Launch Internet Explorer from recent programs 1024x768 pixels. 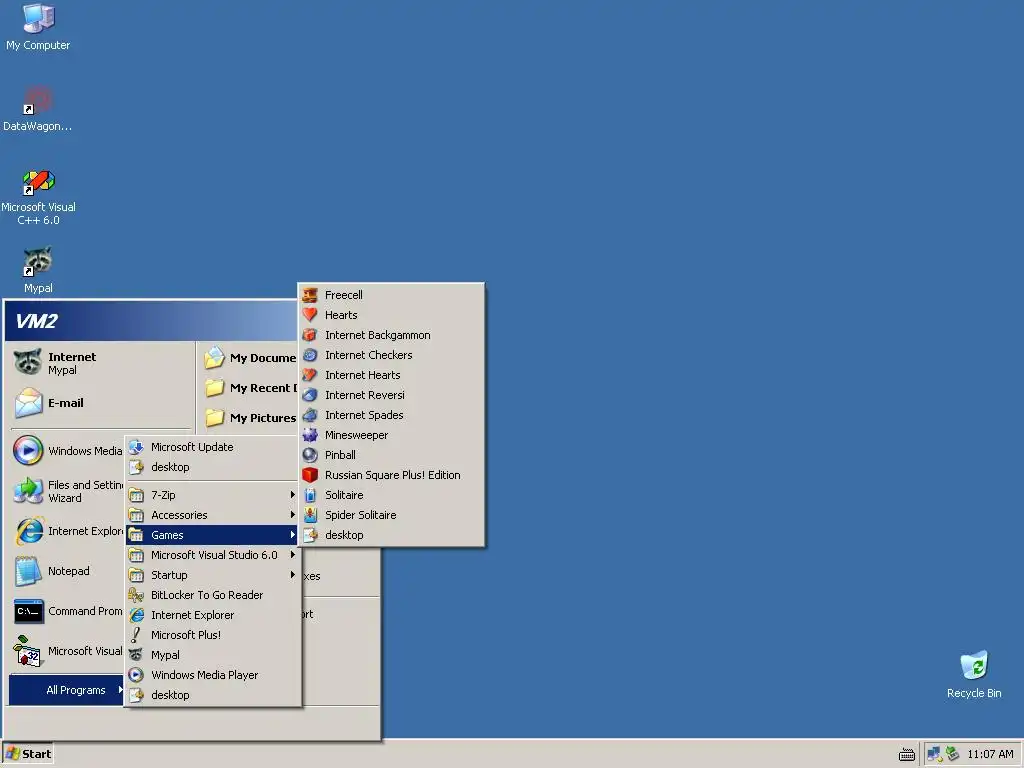[67, 531]
